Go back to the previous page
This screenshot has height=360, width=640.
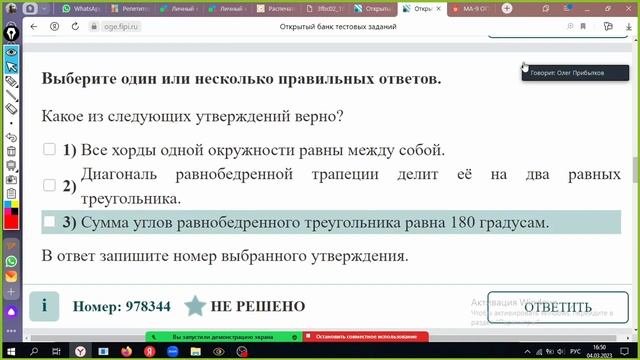click(x=34, y=27)
